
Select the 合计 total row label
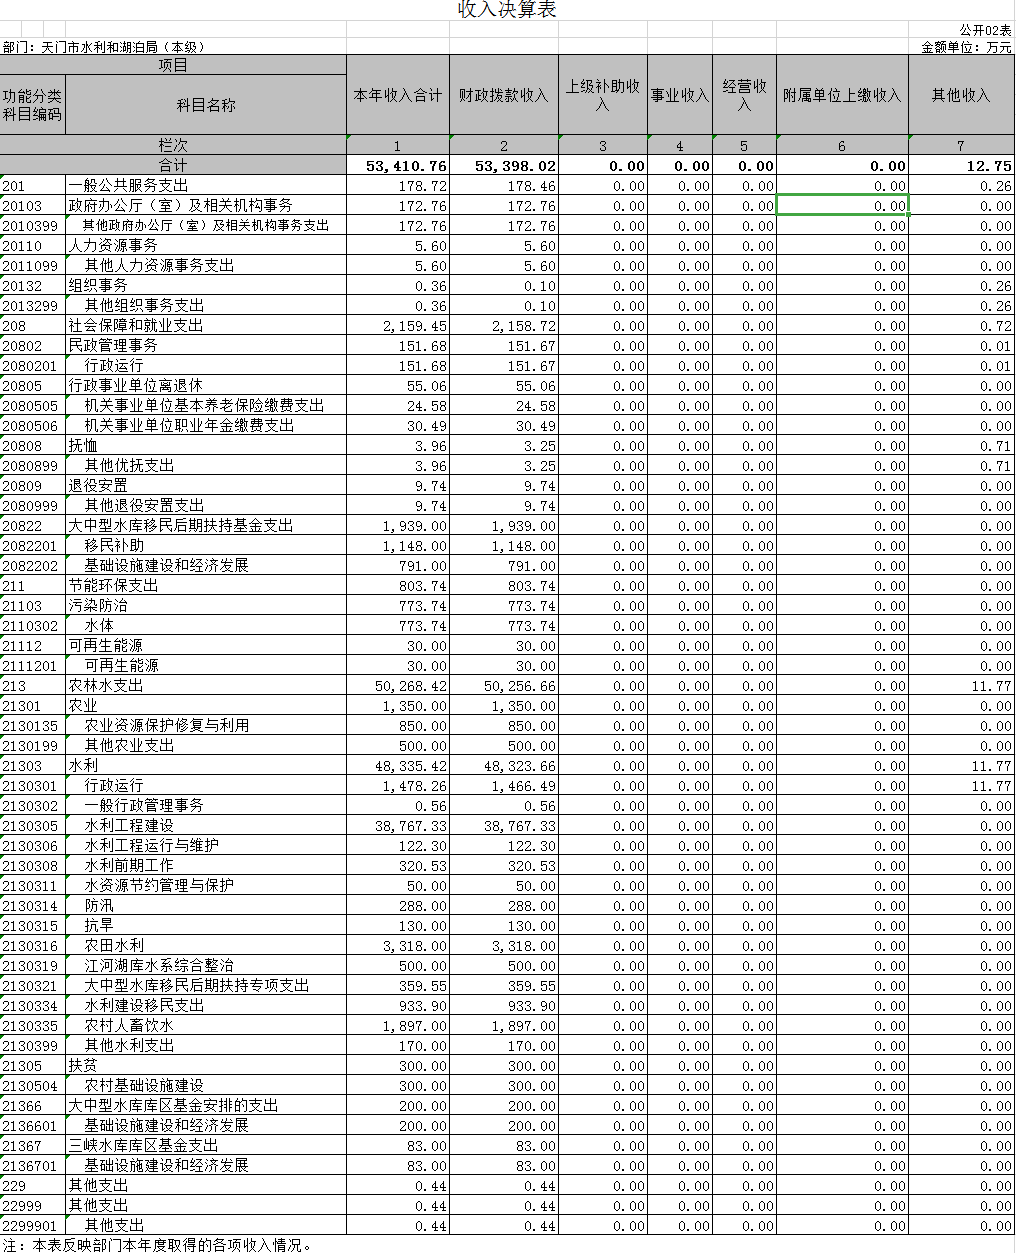click(173, 166)
